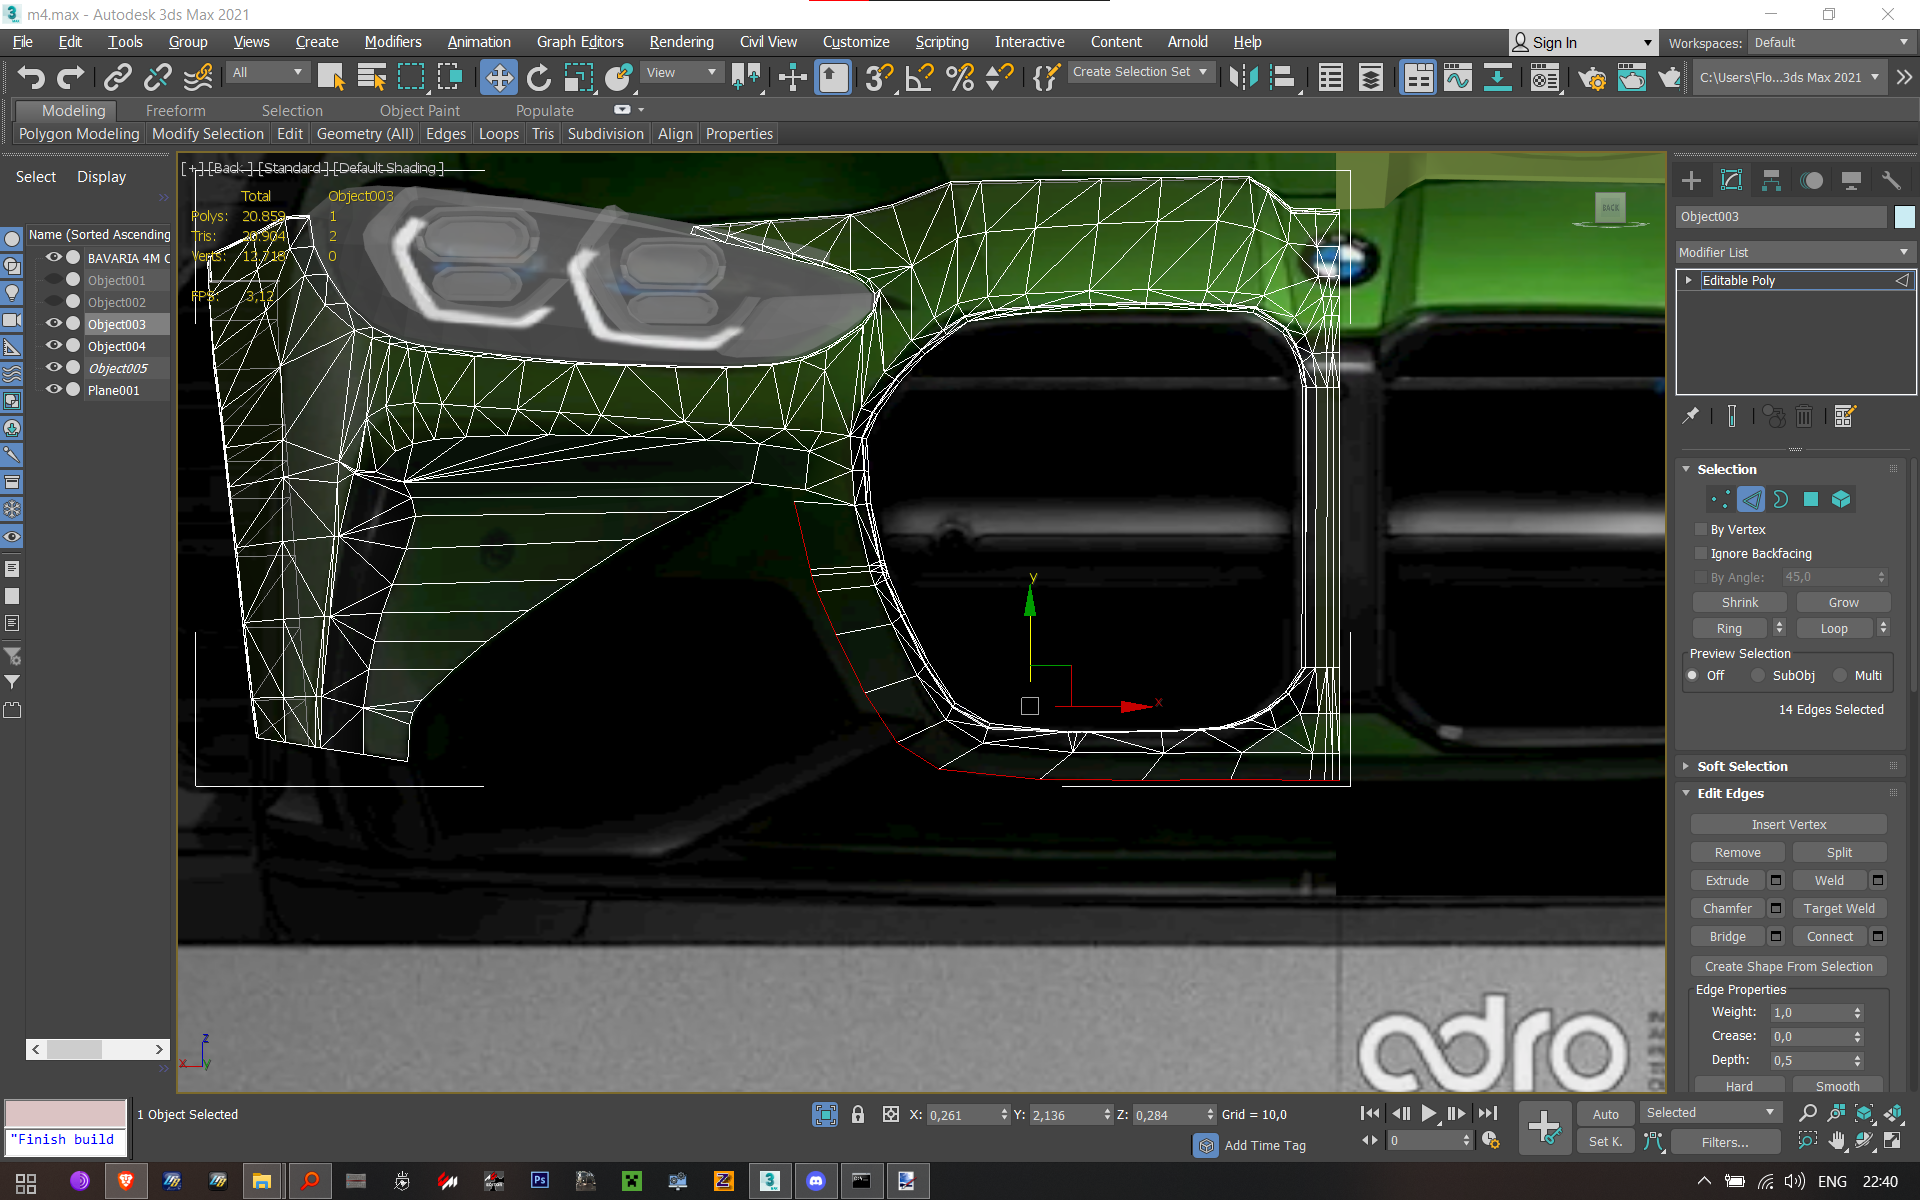Enable the By Vertex checkbox
Viewport: 1920px width, 1200px height.
point(1701,529)
